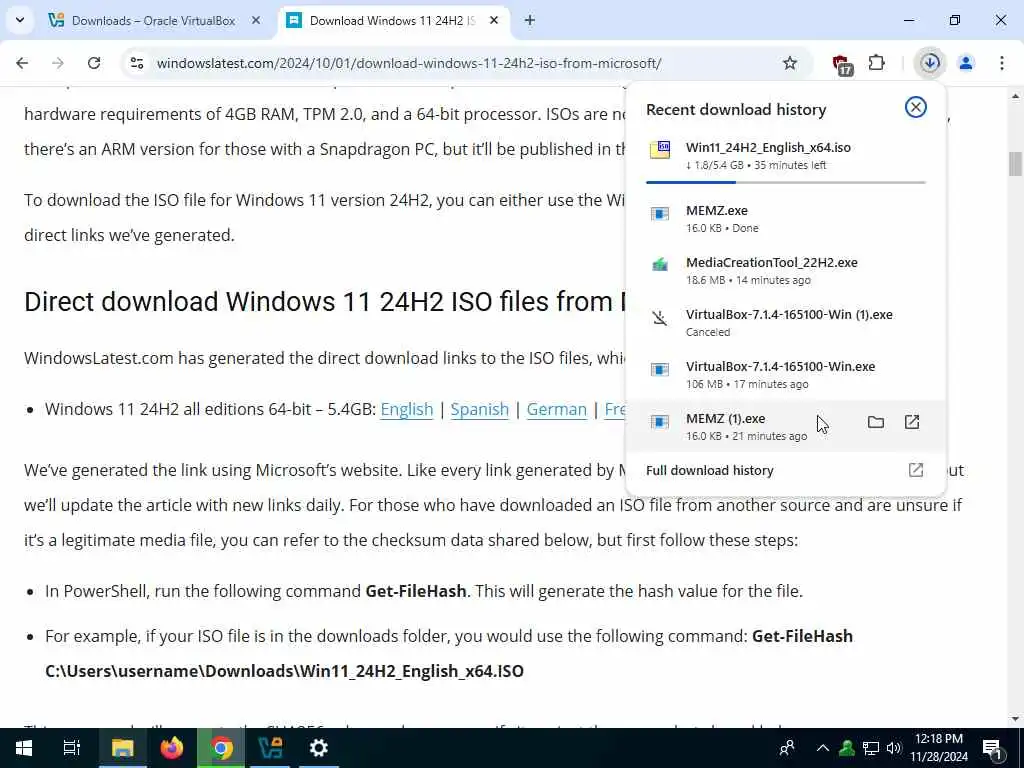Toggle the Downloads toolbar icon
This screenshot has height=768, width=1024.
pos(930,63)
